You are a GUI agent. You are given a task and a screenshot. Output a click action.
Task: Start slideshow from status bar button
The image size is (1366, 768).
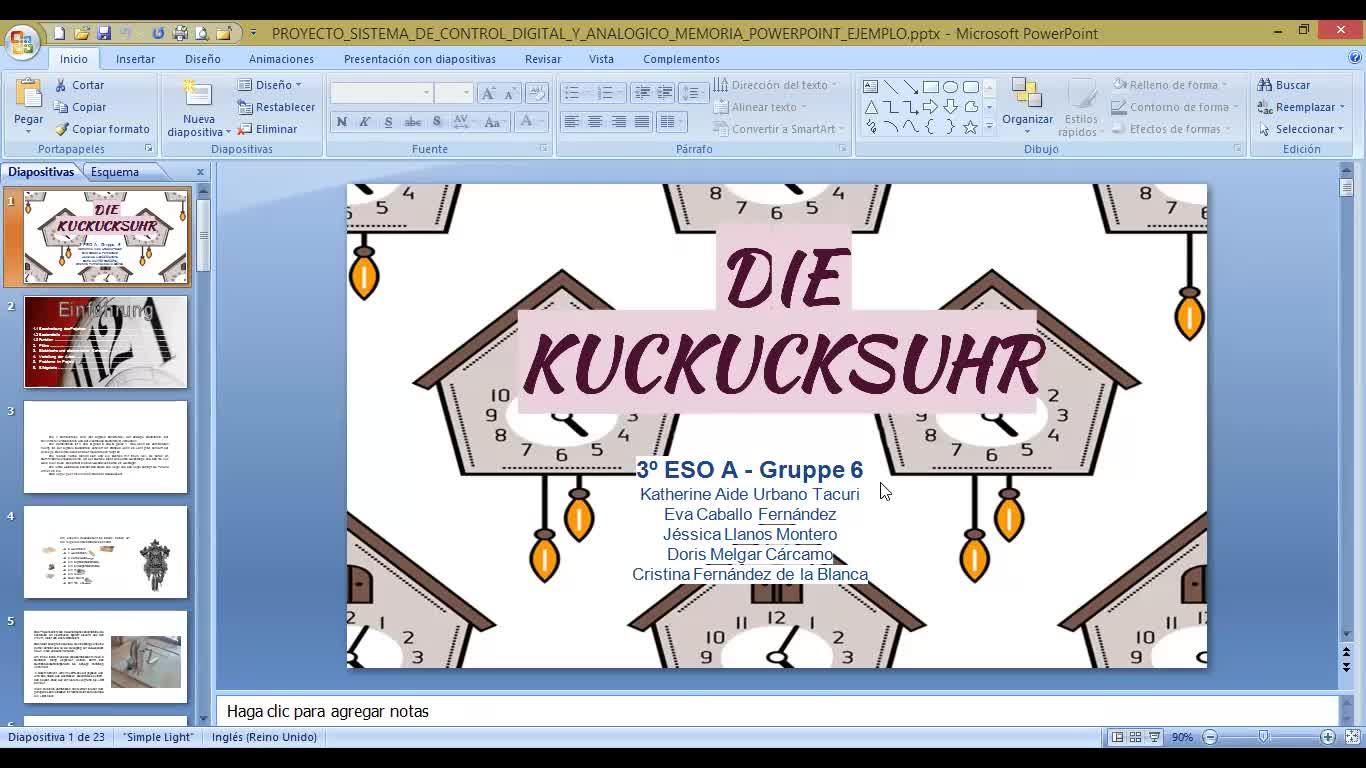pyautogui.click(x=1154, y=737)
